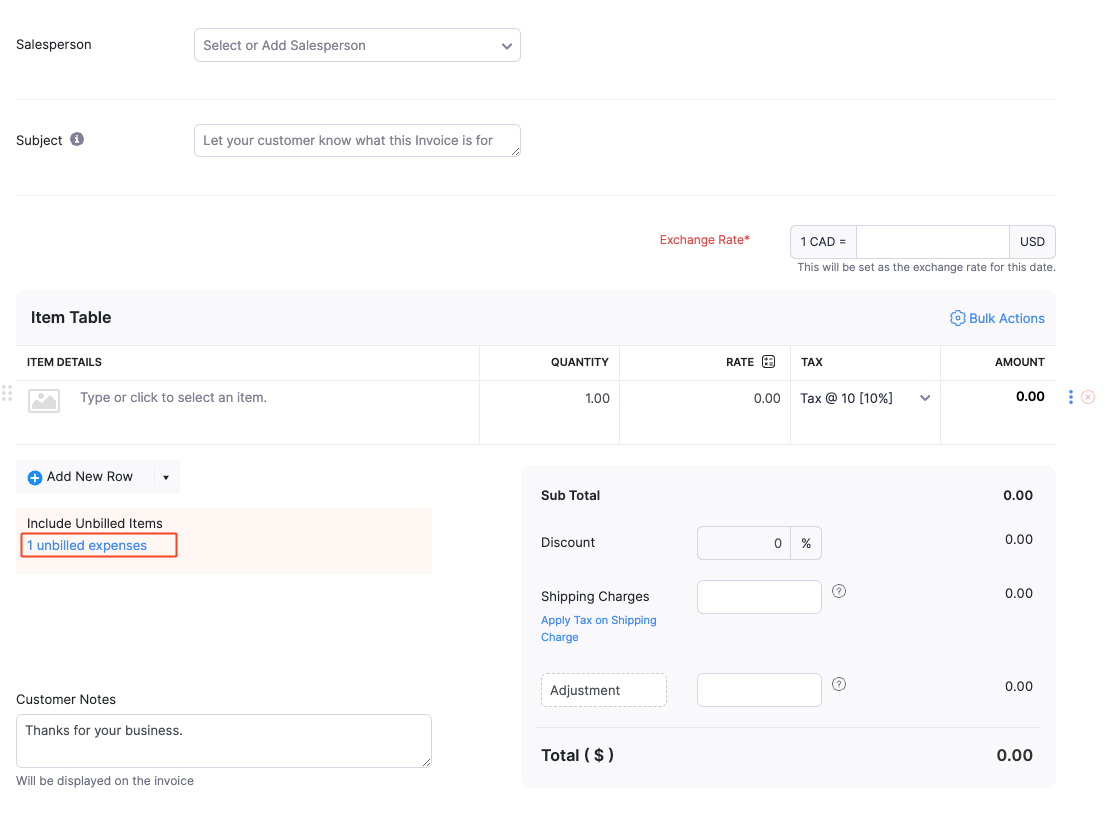The image size is (1116, 818).
Task: Click the Bulk Actions gear icon
Action: click(x=957, y=318)
